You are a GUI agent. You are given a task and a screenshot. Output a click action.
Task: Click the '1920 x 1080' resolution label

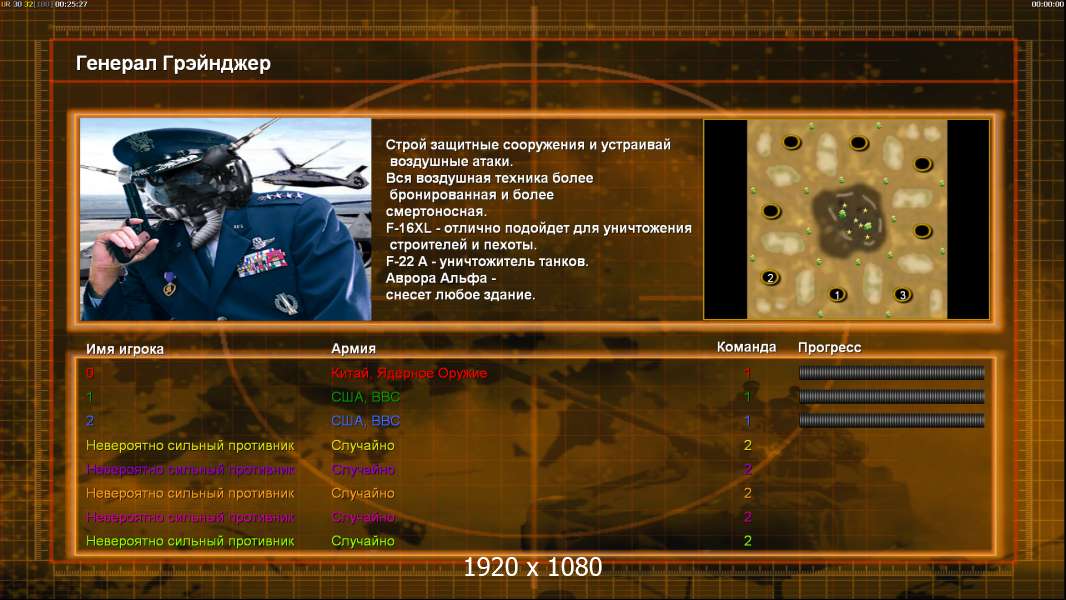pyautogui.click(x=532, y=567)
